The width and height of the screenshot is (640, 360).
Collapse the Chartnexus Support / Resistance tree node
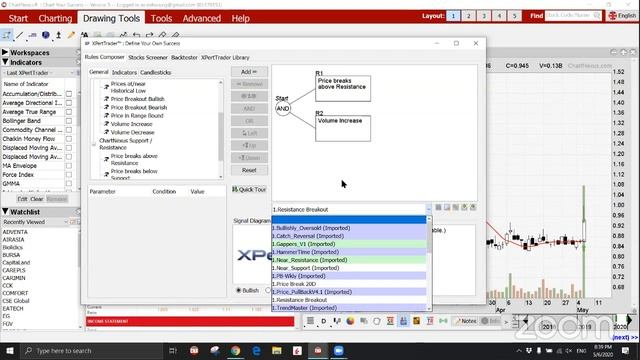coord(93,144)
